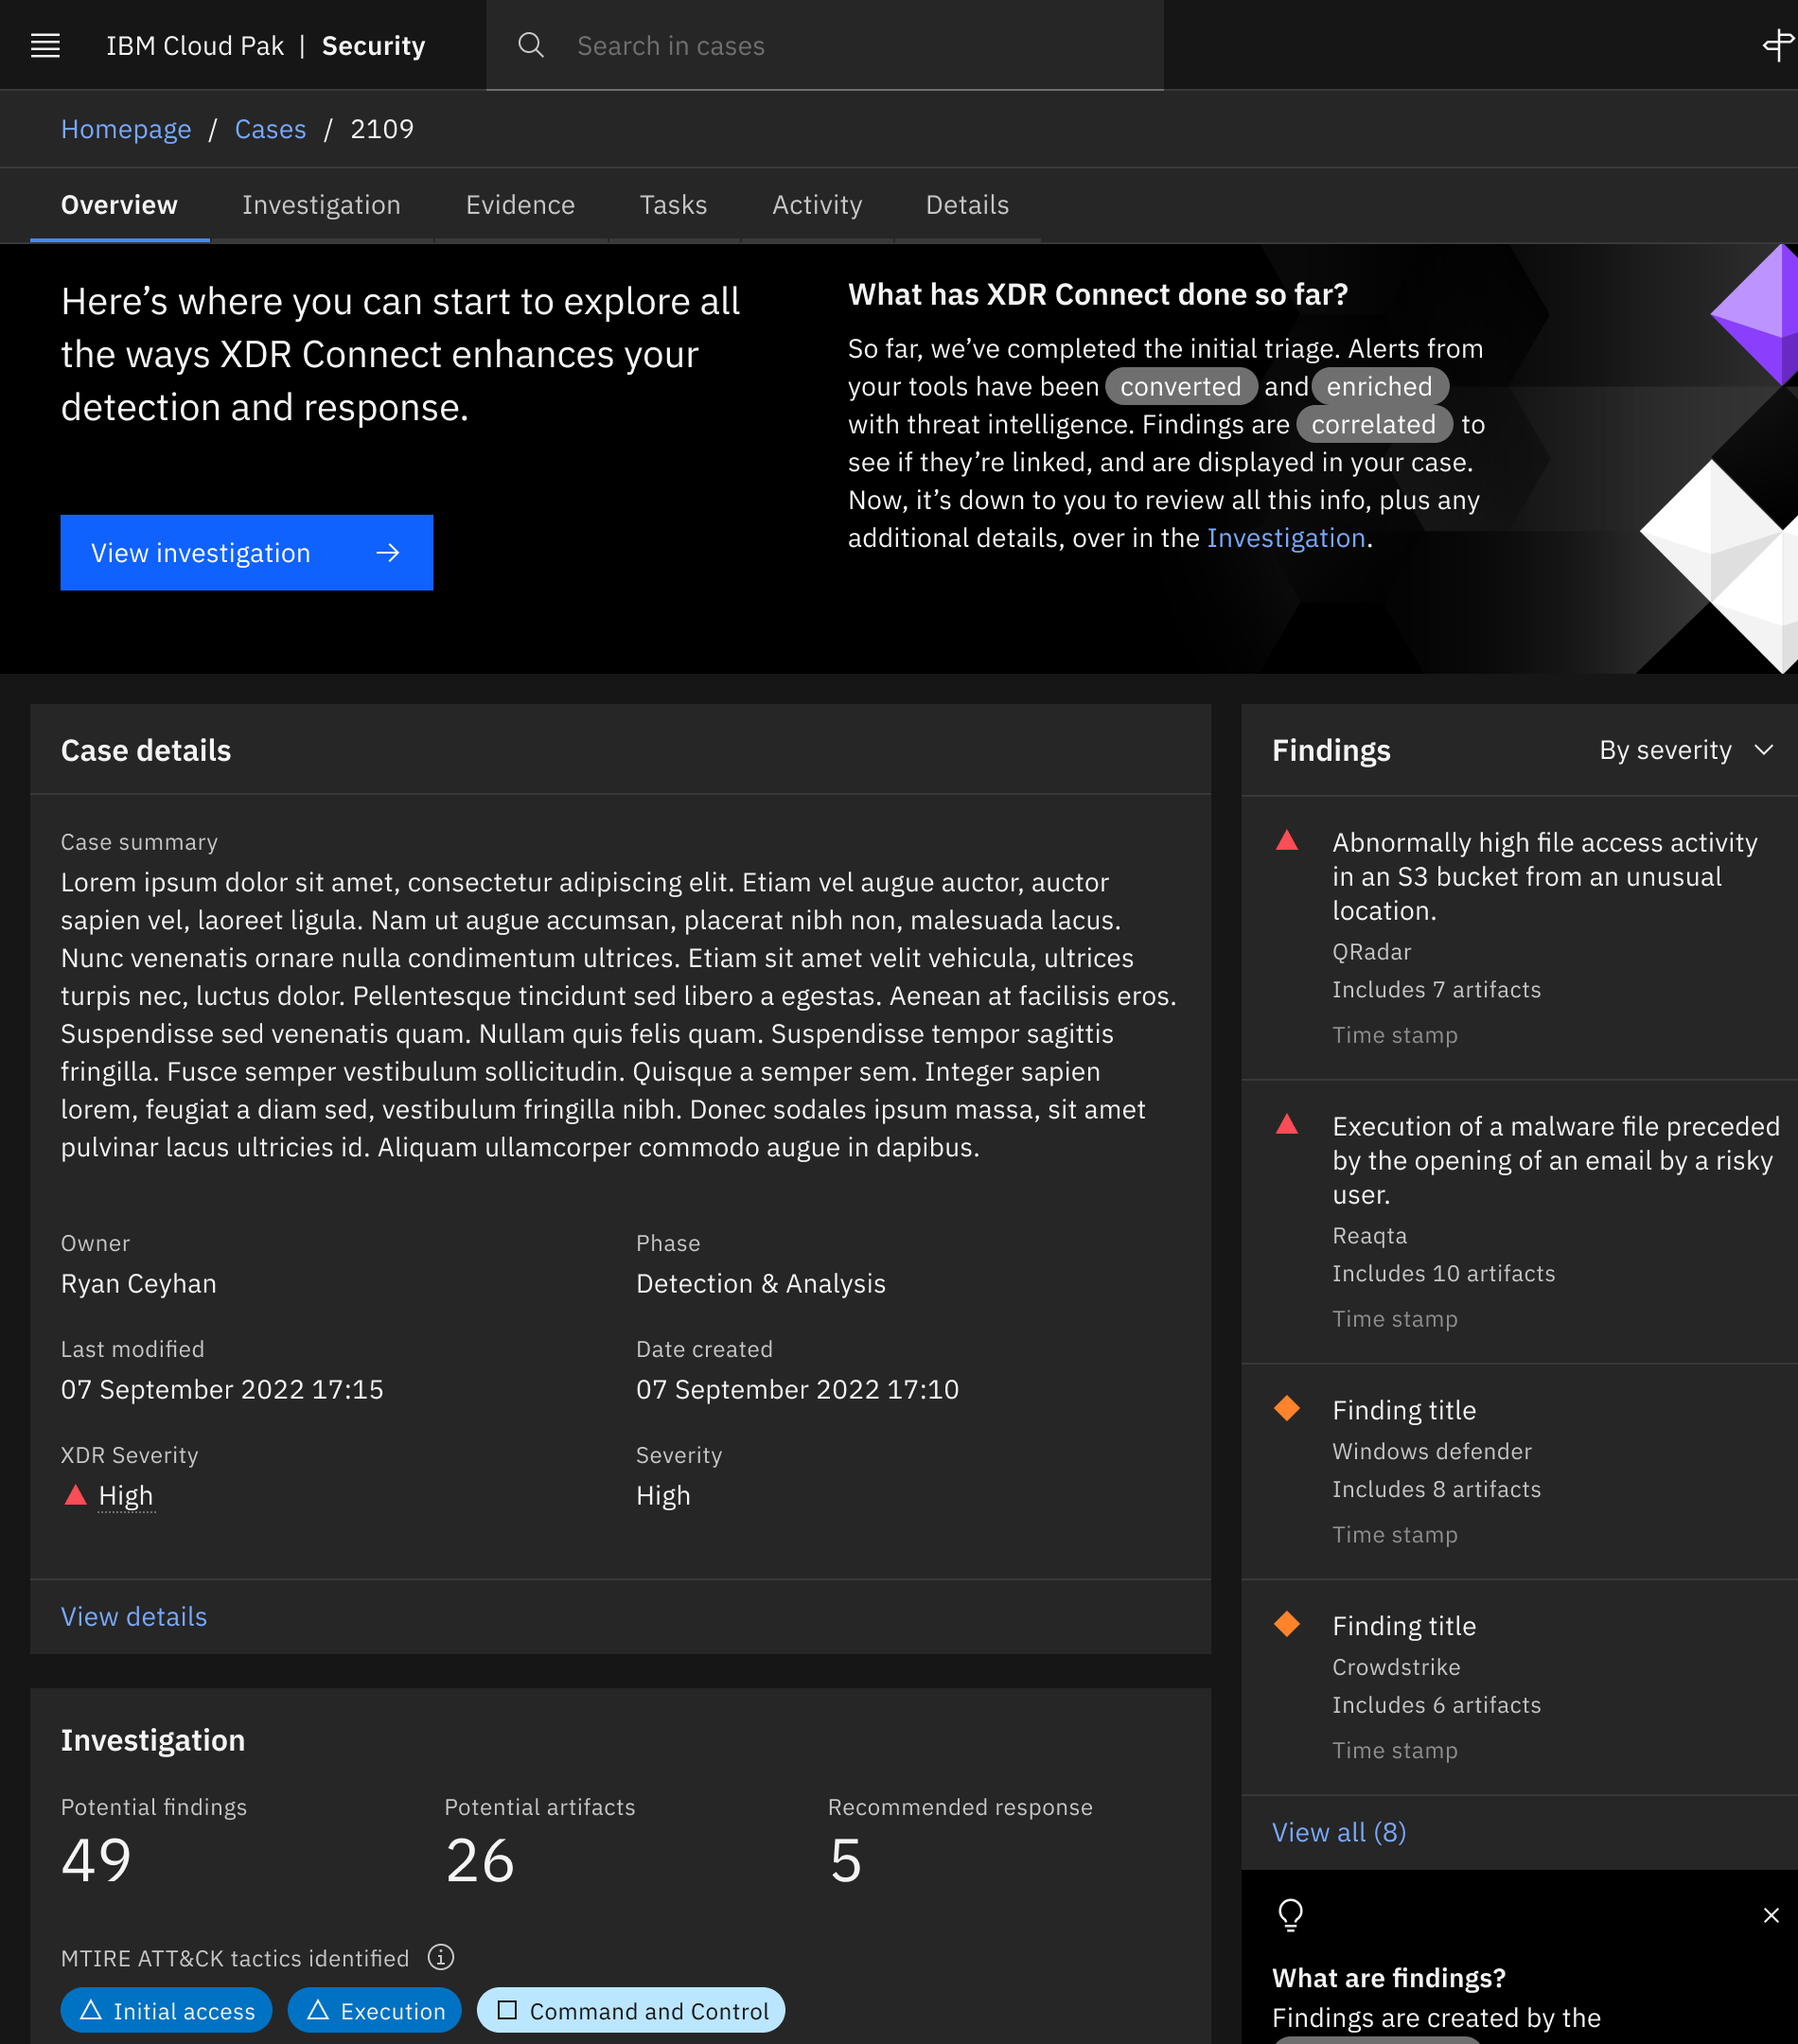Click the arrow icon on View investigation button
Viewport: 1798px width, 2044px height.
pos(388,553)
